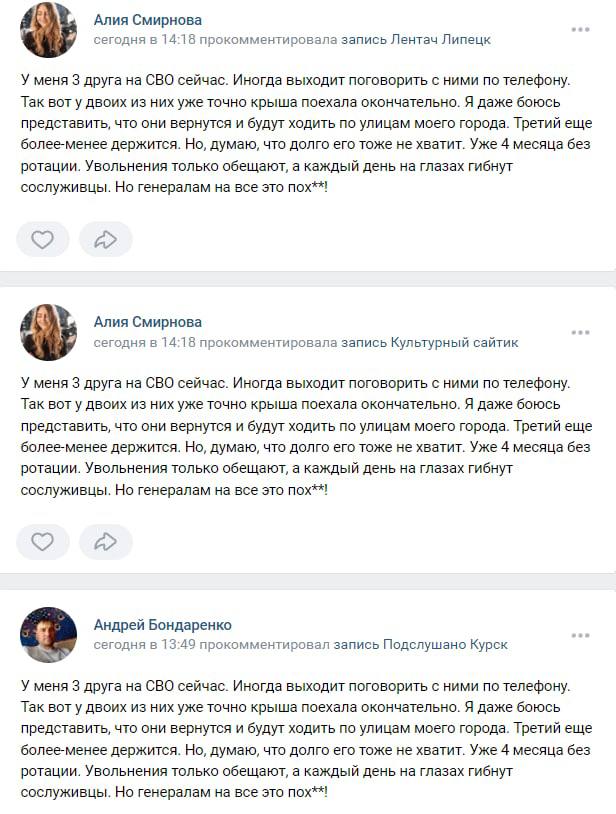The width and height of the screenshot is (616, 814).
Task: Share the post commenting on Культурный сайтик
Action: click(x=103, y=540)
